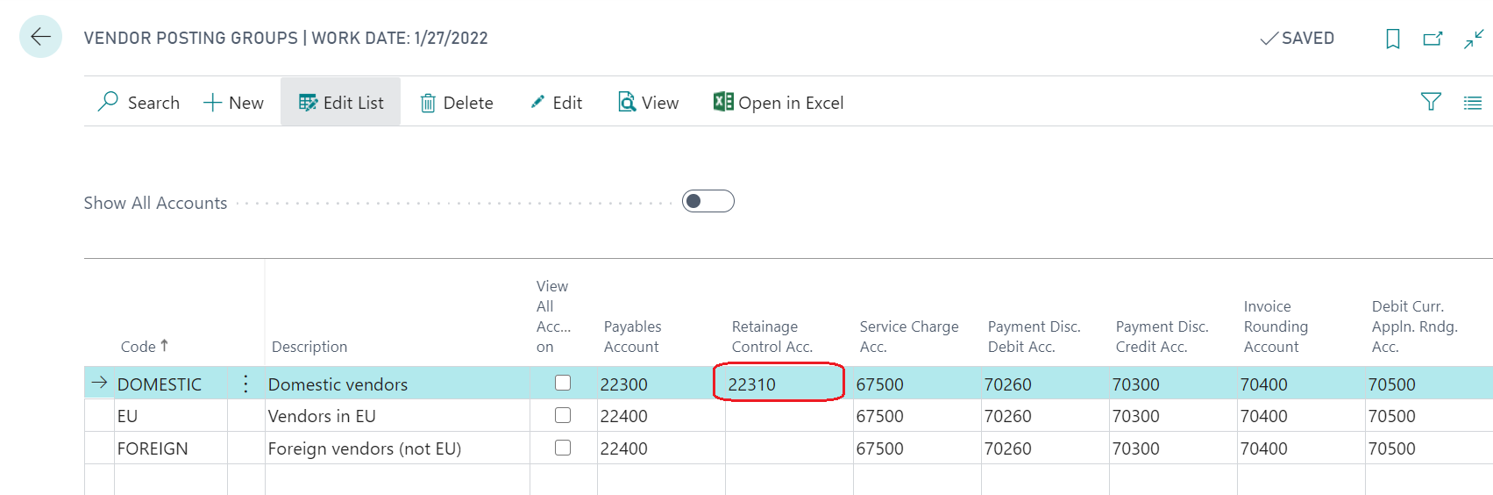Image resolution: width=1493 pixels, height=495 pixels.
Task: Select Edit List in the toolbar
Action: [341, 102]
